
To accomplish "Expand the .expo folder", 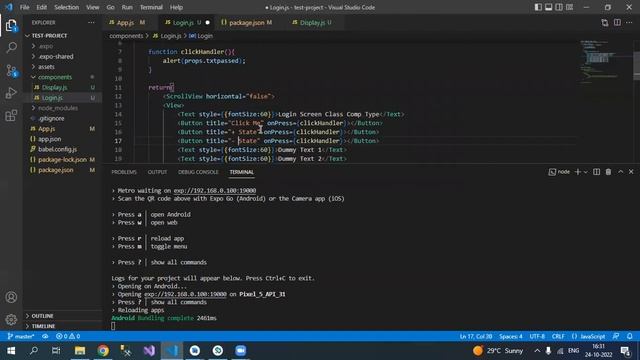I will coord(45,46).
